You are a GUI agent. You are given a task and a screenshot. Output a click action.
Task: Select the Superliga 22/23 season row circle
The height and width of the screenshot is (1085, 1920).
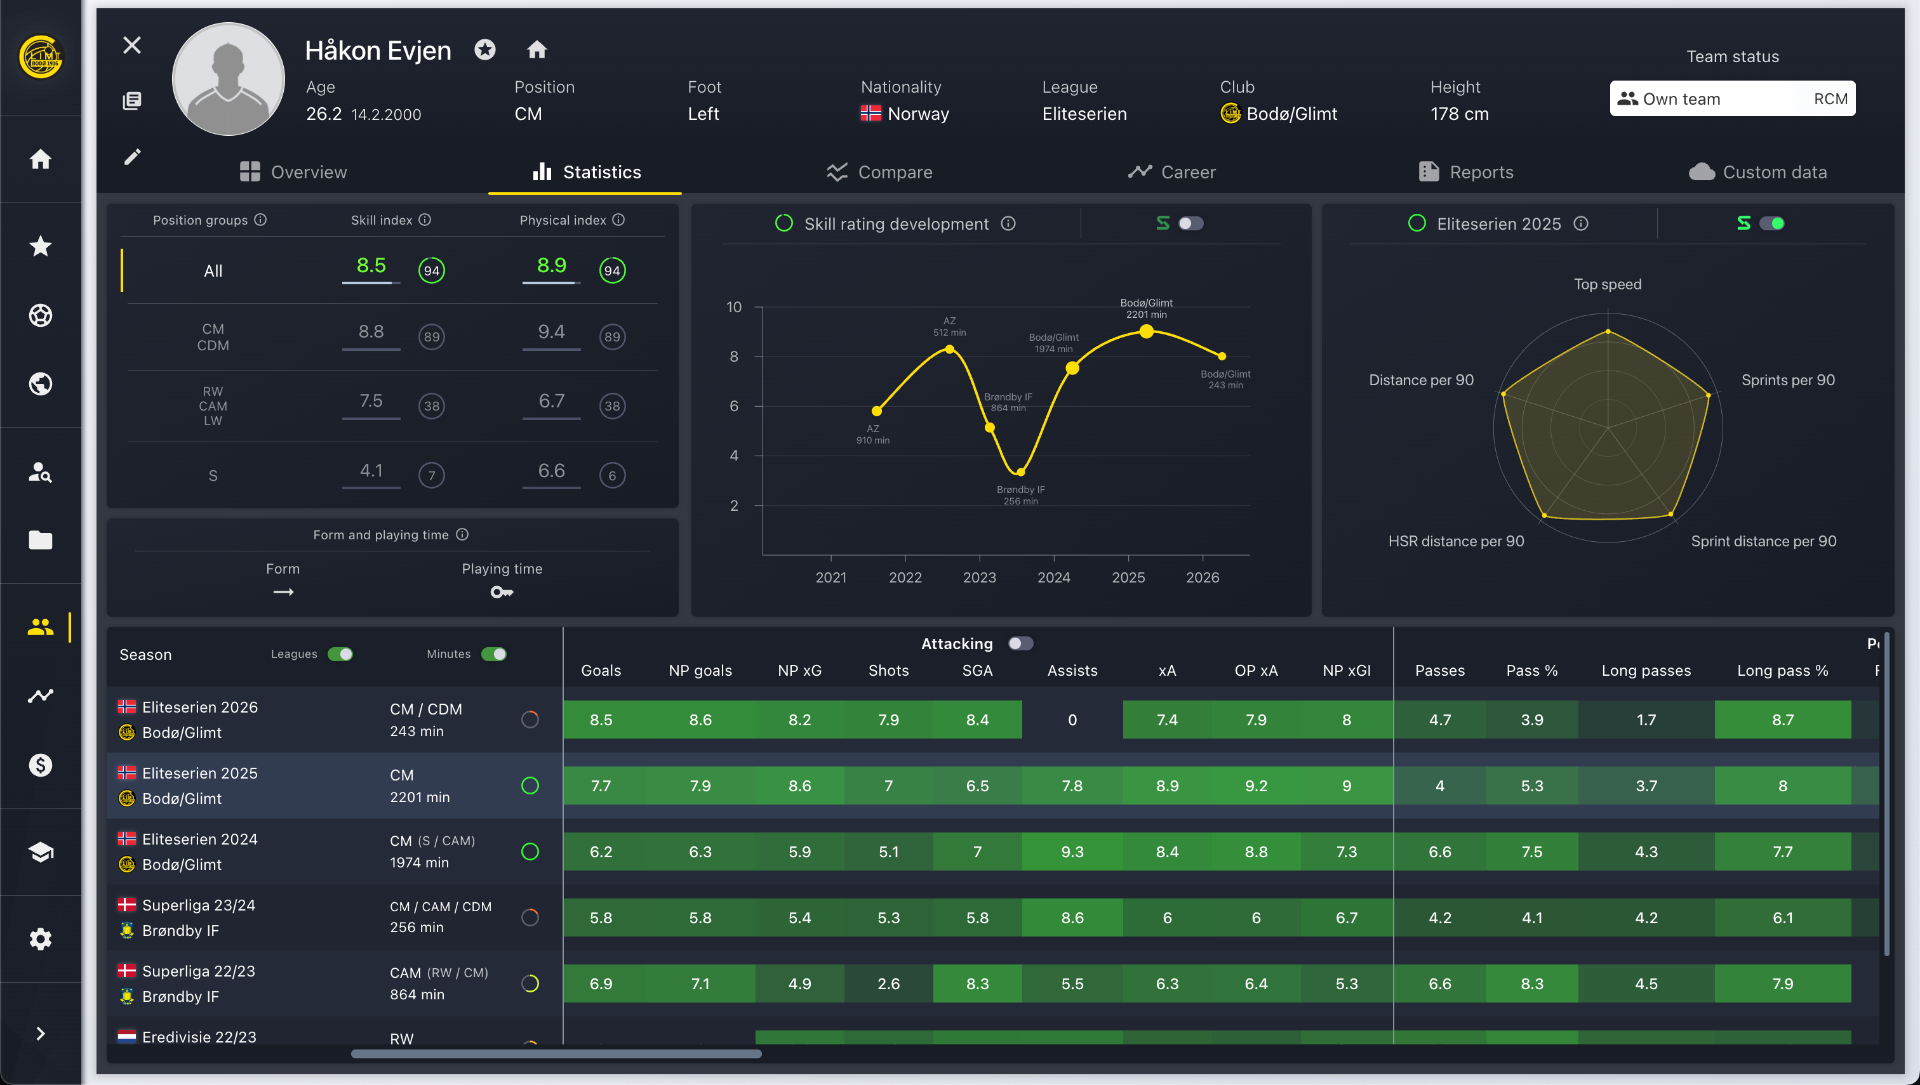pos(530,984)
